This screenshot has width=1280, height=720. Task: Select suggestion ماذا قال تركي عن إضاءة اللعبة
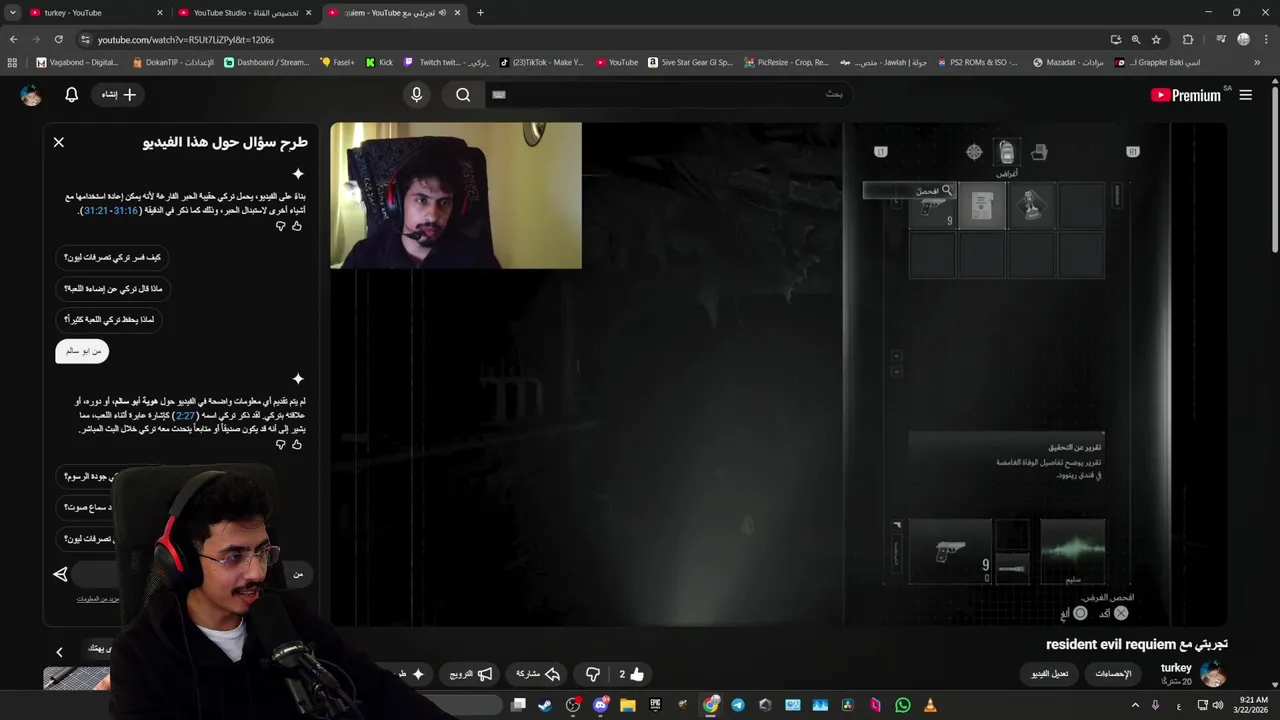(112, 288)
